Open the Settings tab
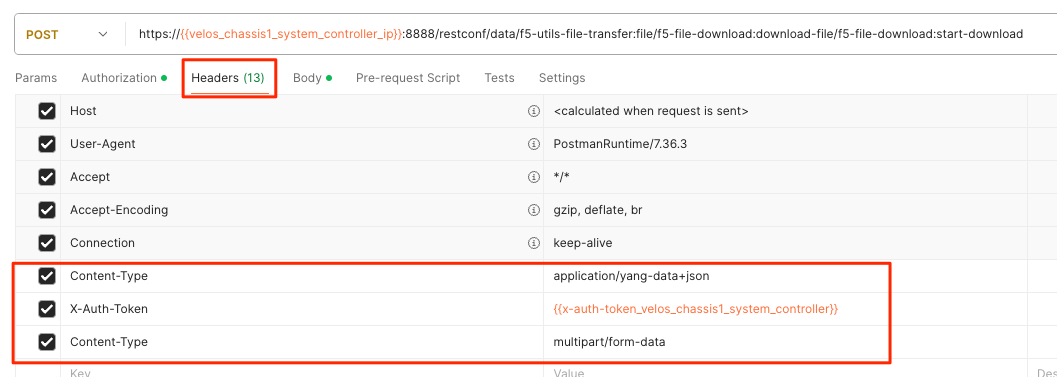Viewport: 1057px width, 377px height. coord(562,78)
